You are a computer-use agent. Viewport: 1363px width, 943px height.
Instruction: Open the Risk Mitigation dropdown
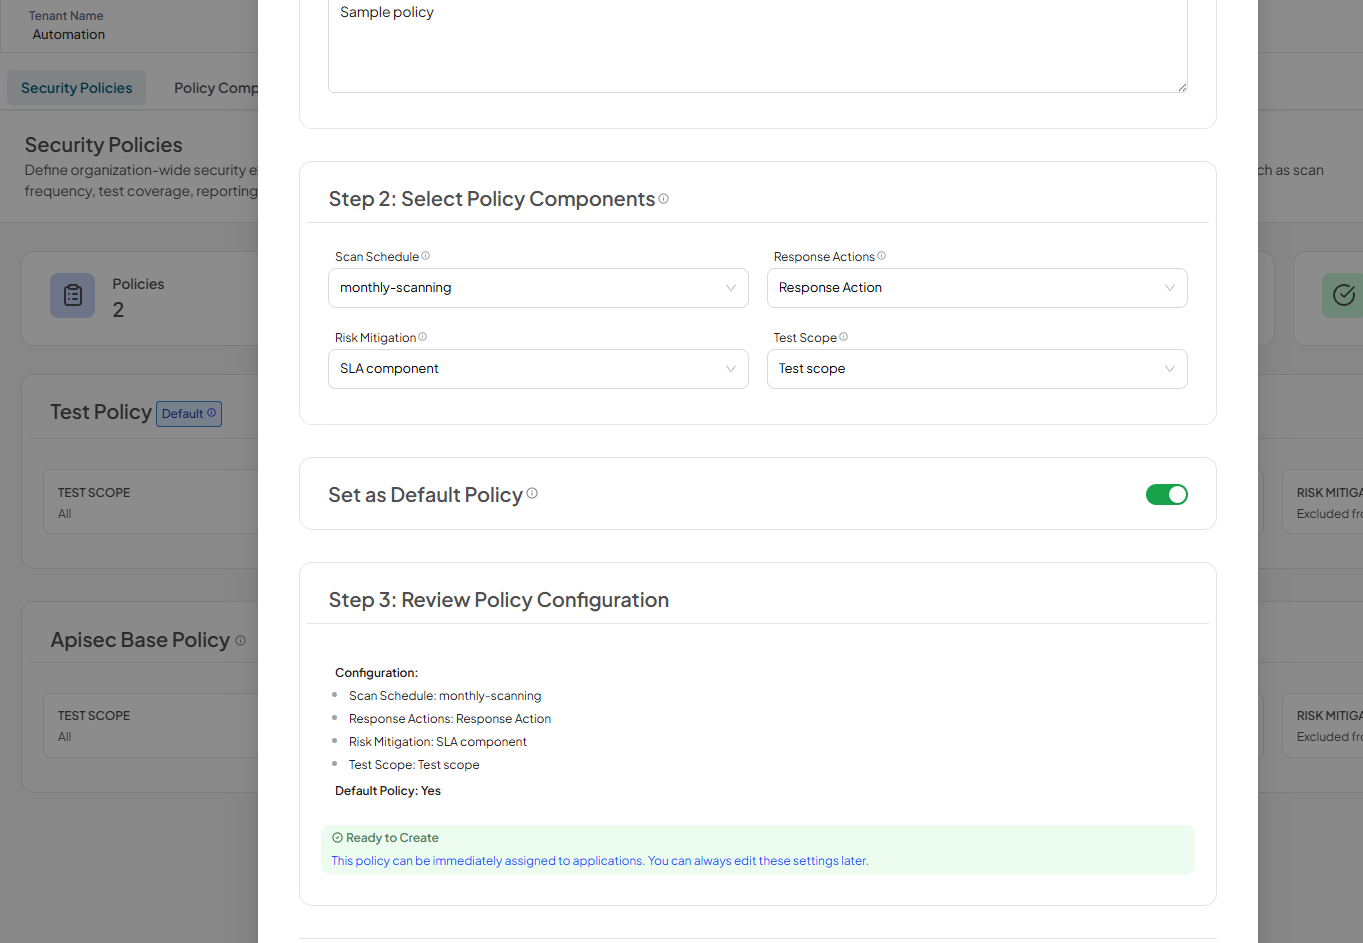(x=538, y=369)
